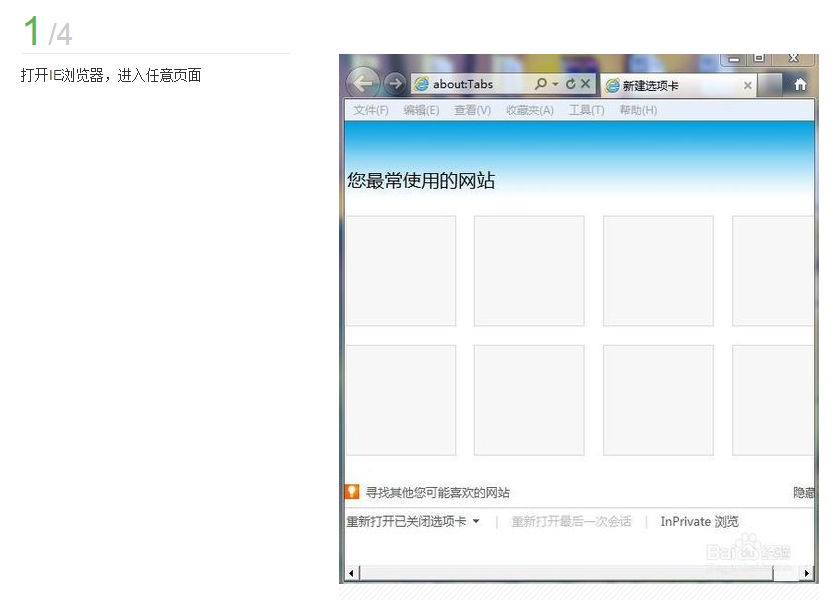Click the 您最常使用的网站 heading

(x=421, y=181)
